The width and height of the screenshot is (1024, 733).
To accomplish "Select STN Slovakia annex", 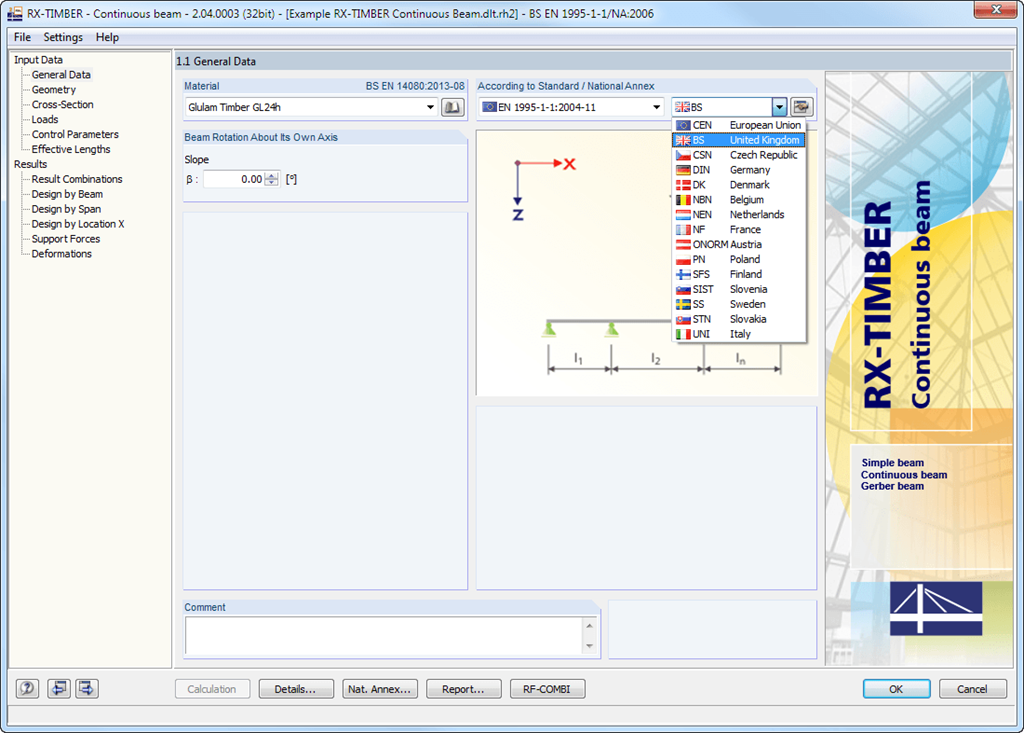I will (739, 319).
